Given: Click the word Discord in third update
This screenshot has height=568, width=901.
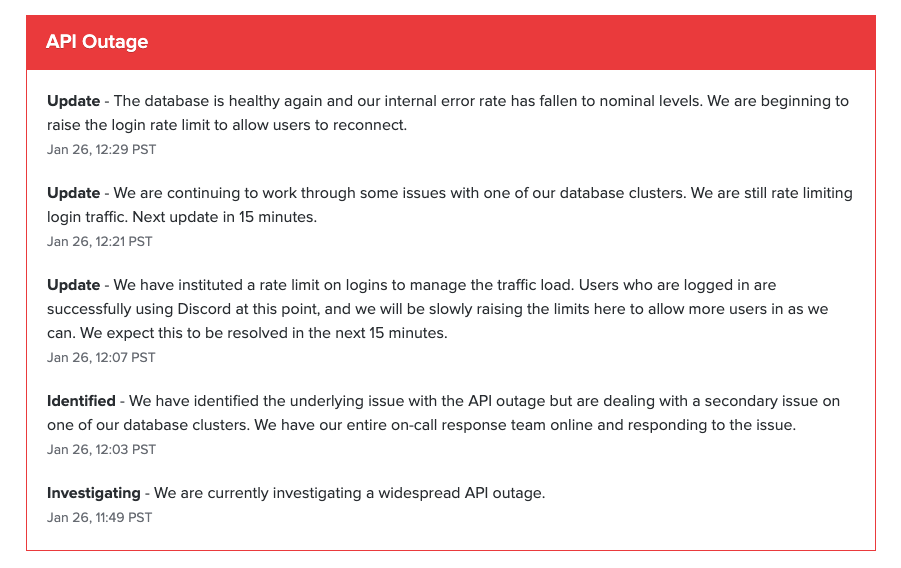Looking at the screenshot, I should (x=204, y=309).
